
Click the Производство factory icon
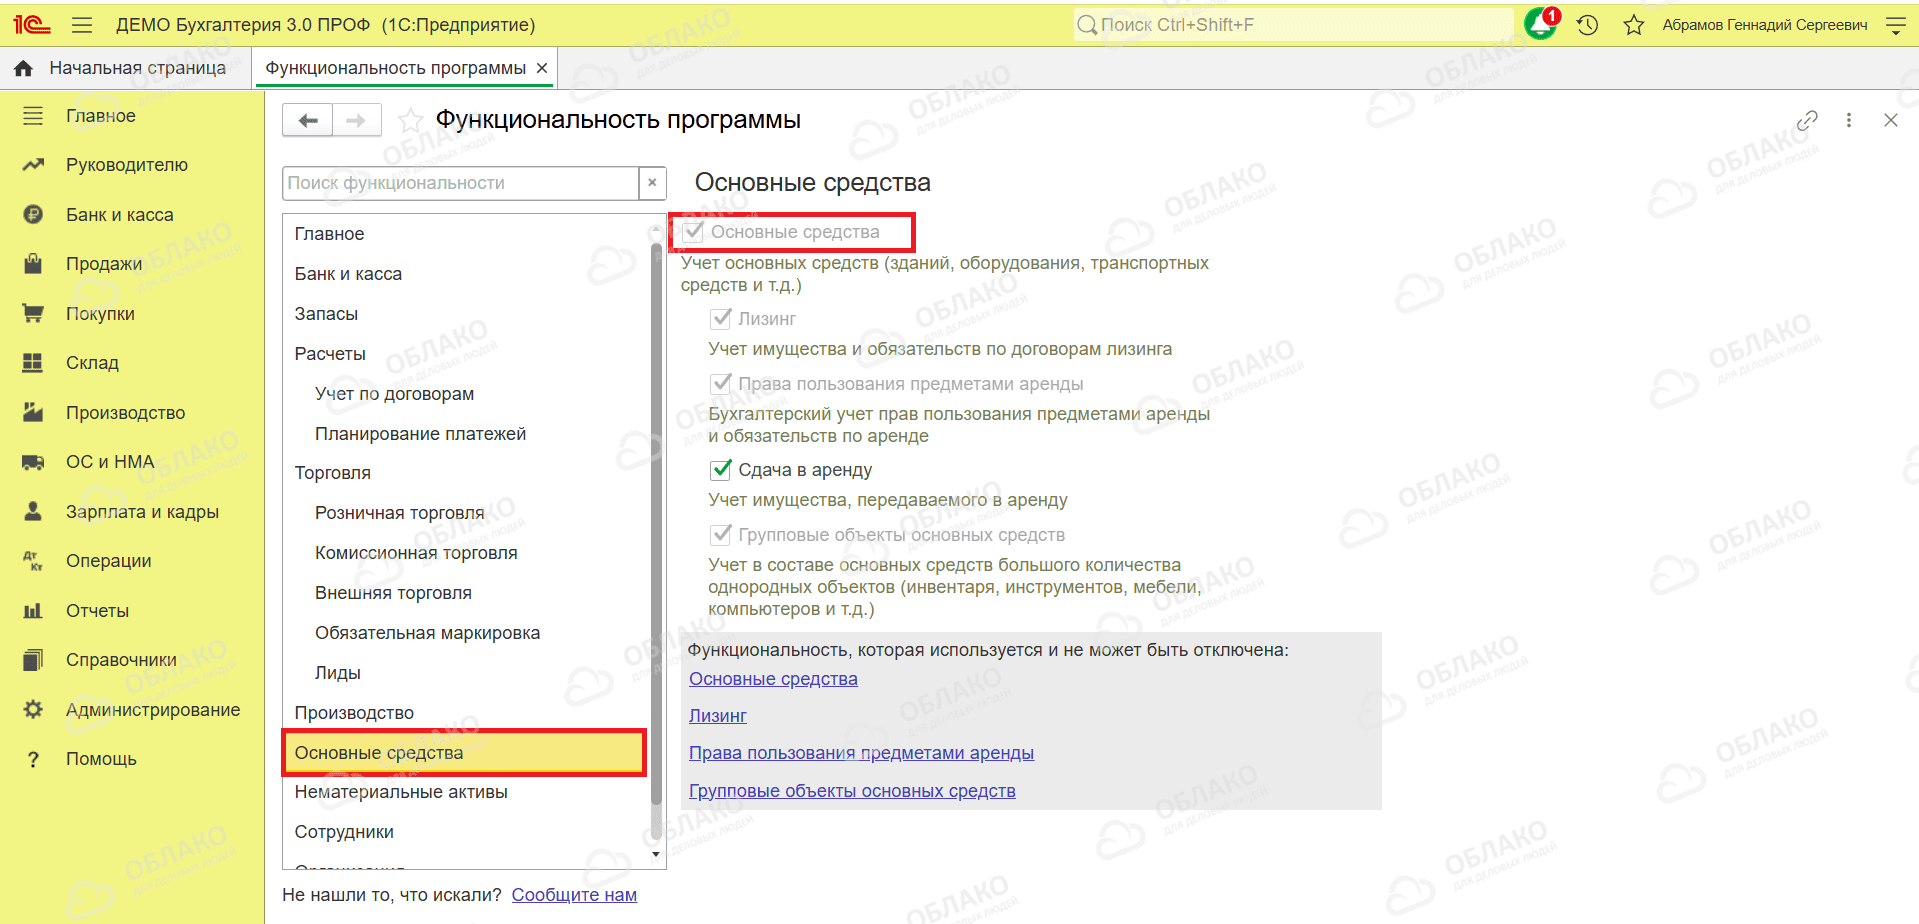(x=33, y=412)
